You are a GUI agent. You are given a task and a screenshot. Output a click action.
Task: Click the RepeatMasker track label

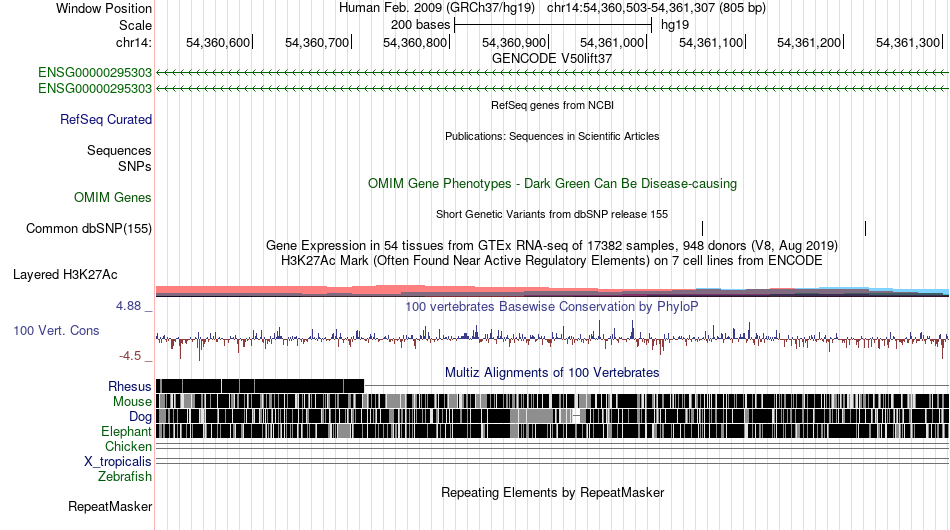point(110,506)
